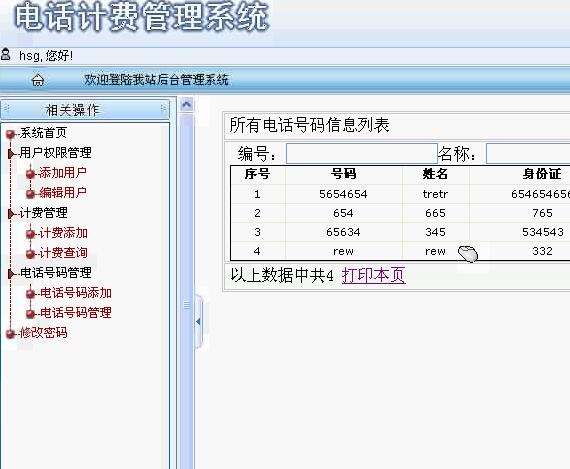Open 电话号码添加 page
The image size is (570, 469).
point(76,293)
